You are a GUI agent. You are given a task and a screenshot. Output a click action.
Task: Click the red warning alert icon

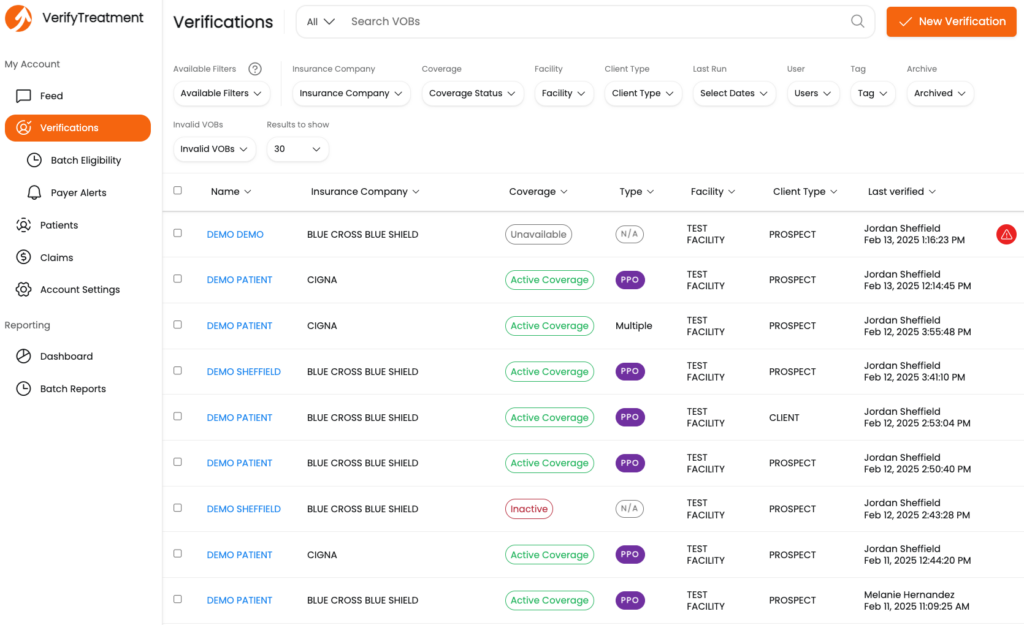pos(1006,234)
